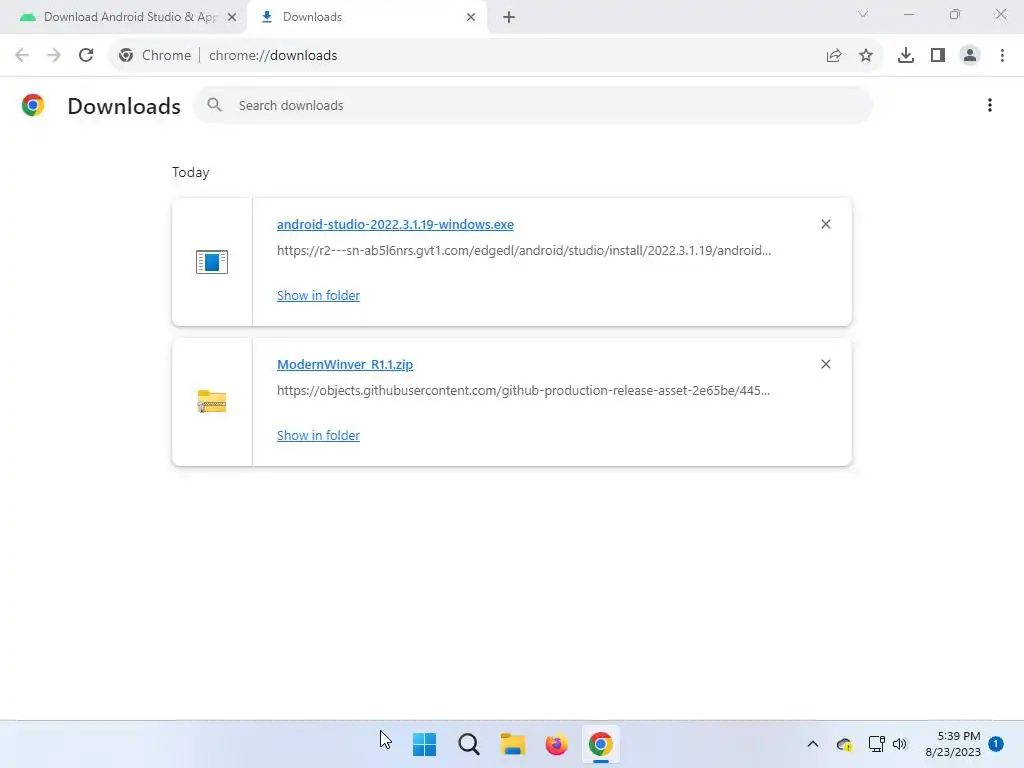The image size is (1024, 768).
Task: Launch File Explorer from taskbar
Action: [x=513, y=744]
